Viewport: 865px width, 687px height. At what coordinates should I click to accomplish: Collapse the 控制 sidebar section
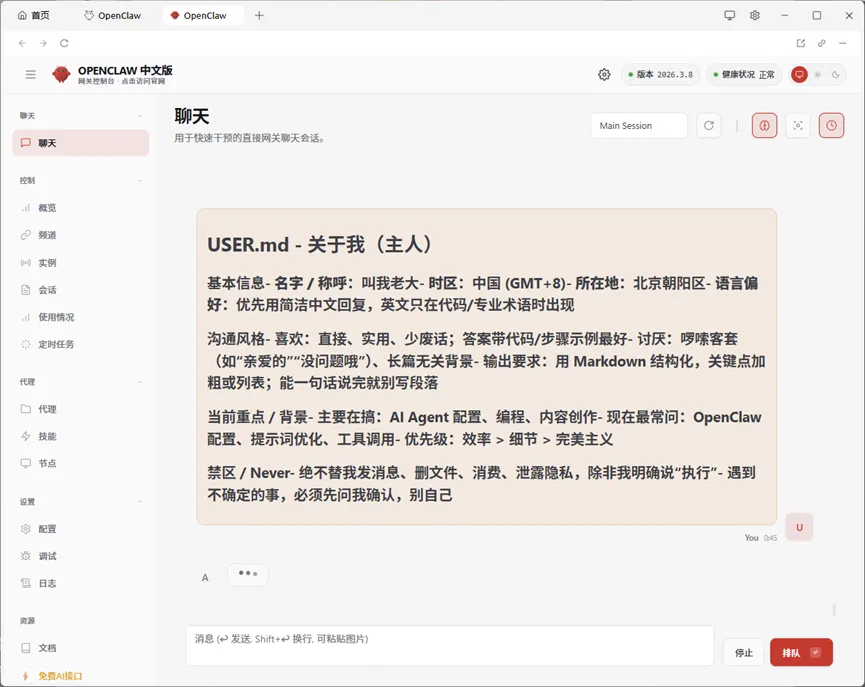click(140, 180)
